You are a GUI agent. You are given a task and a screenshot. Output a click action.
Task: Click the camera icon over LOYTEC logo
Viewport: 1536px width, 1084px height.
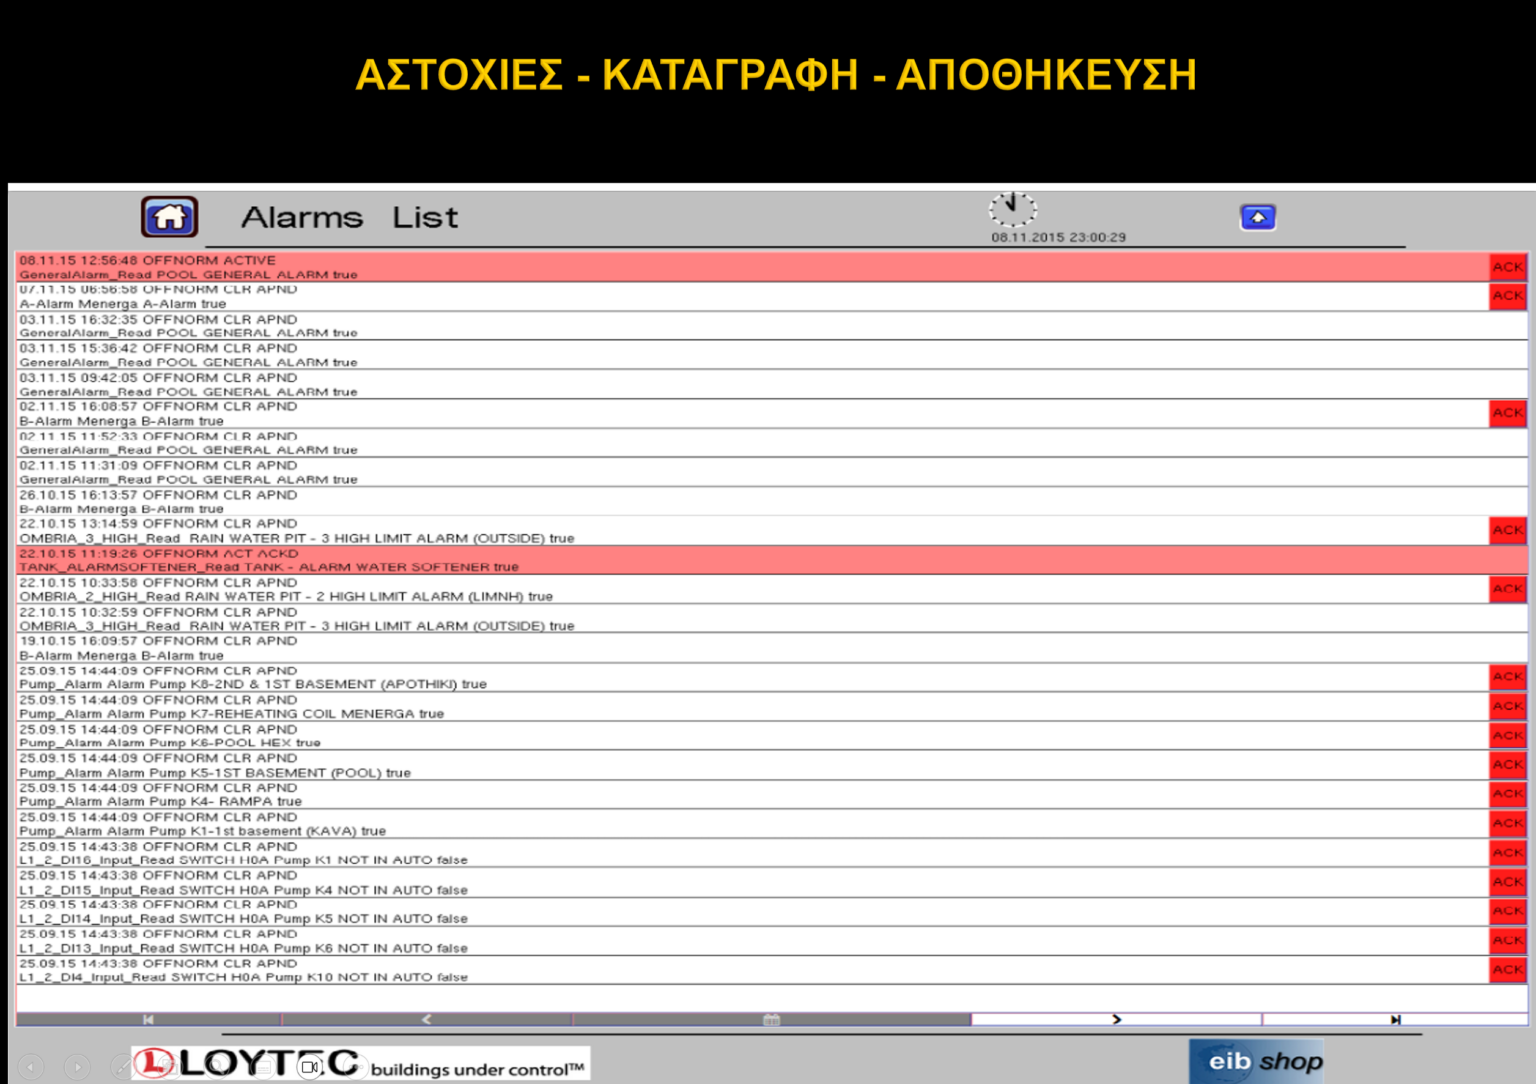(x=309, y=1068)
